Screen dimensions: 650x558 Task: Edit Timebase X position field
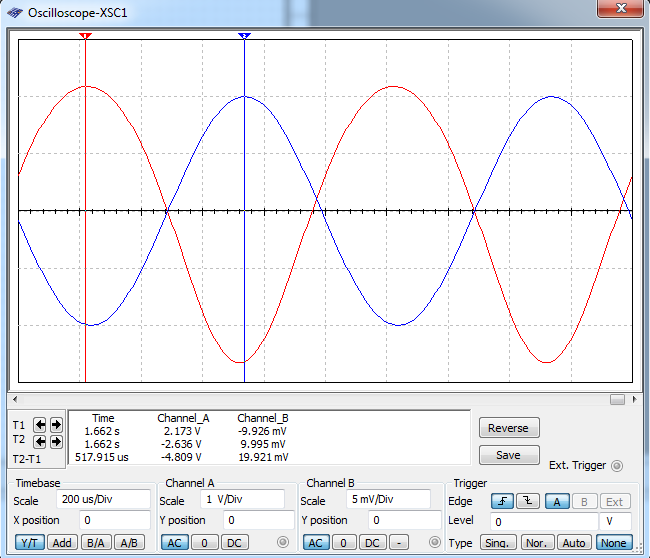click(x=115, y=520)
